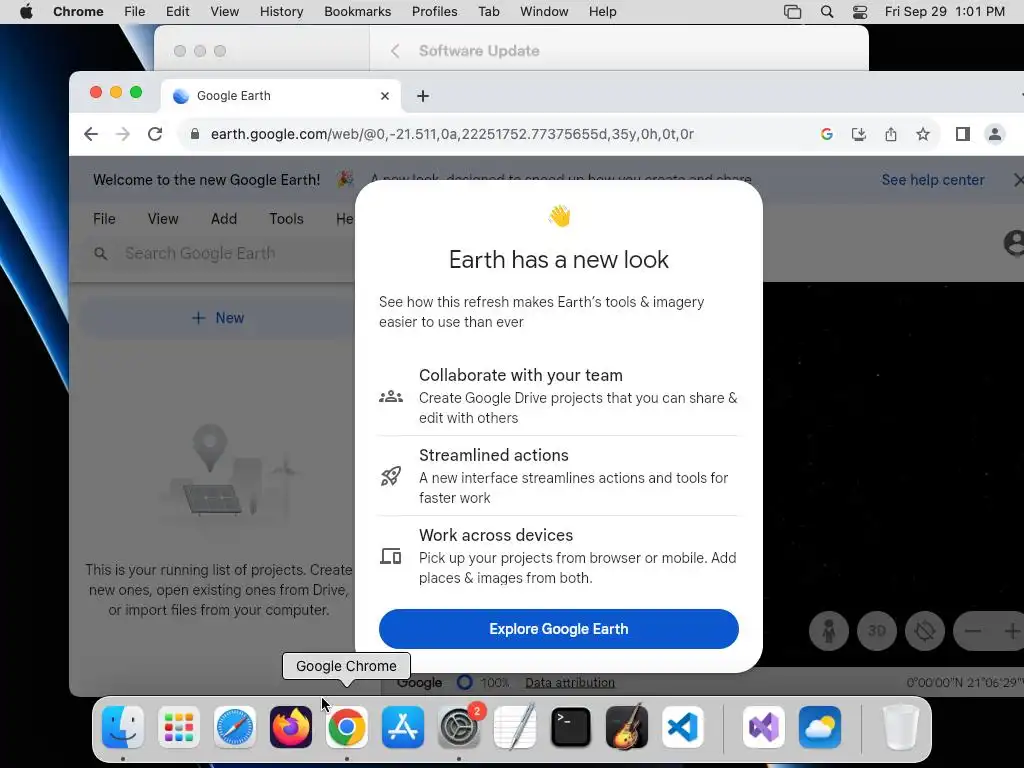
Task: Go back in Software Update window
Action: click(x=395, y=51)
